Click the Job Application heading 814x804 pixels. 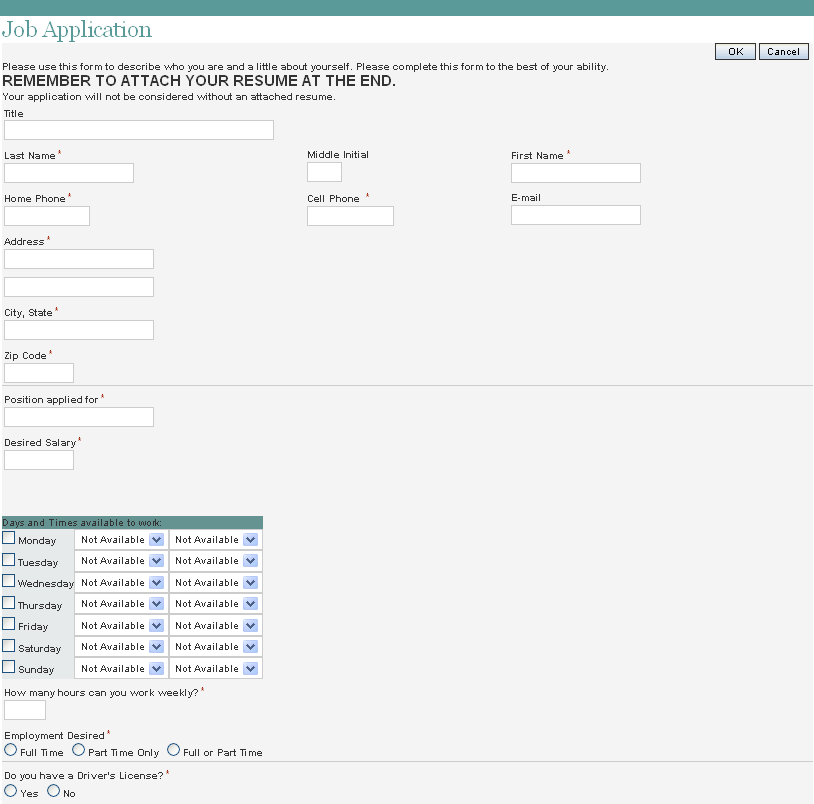[77, 30]
